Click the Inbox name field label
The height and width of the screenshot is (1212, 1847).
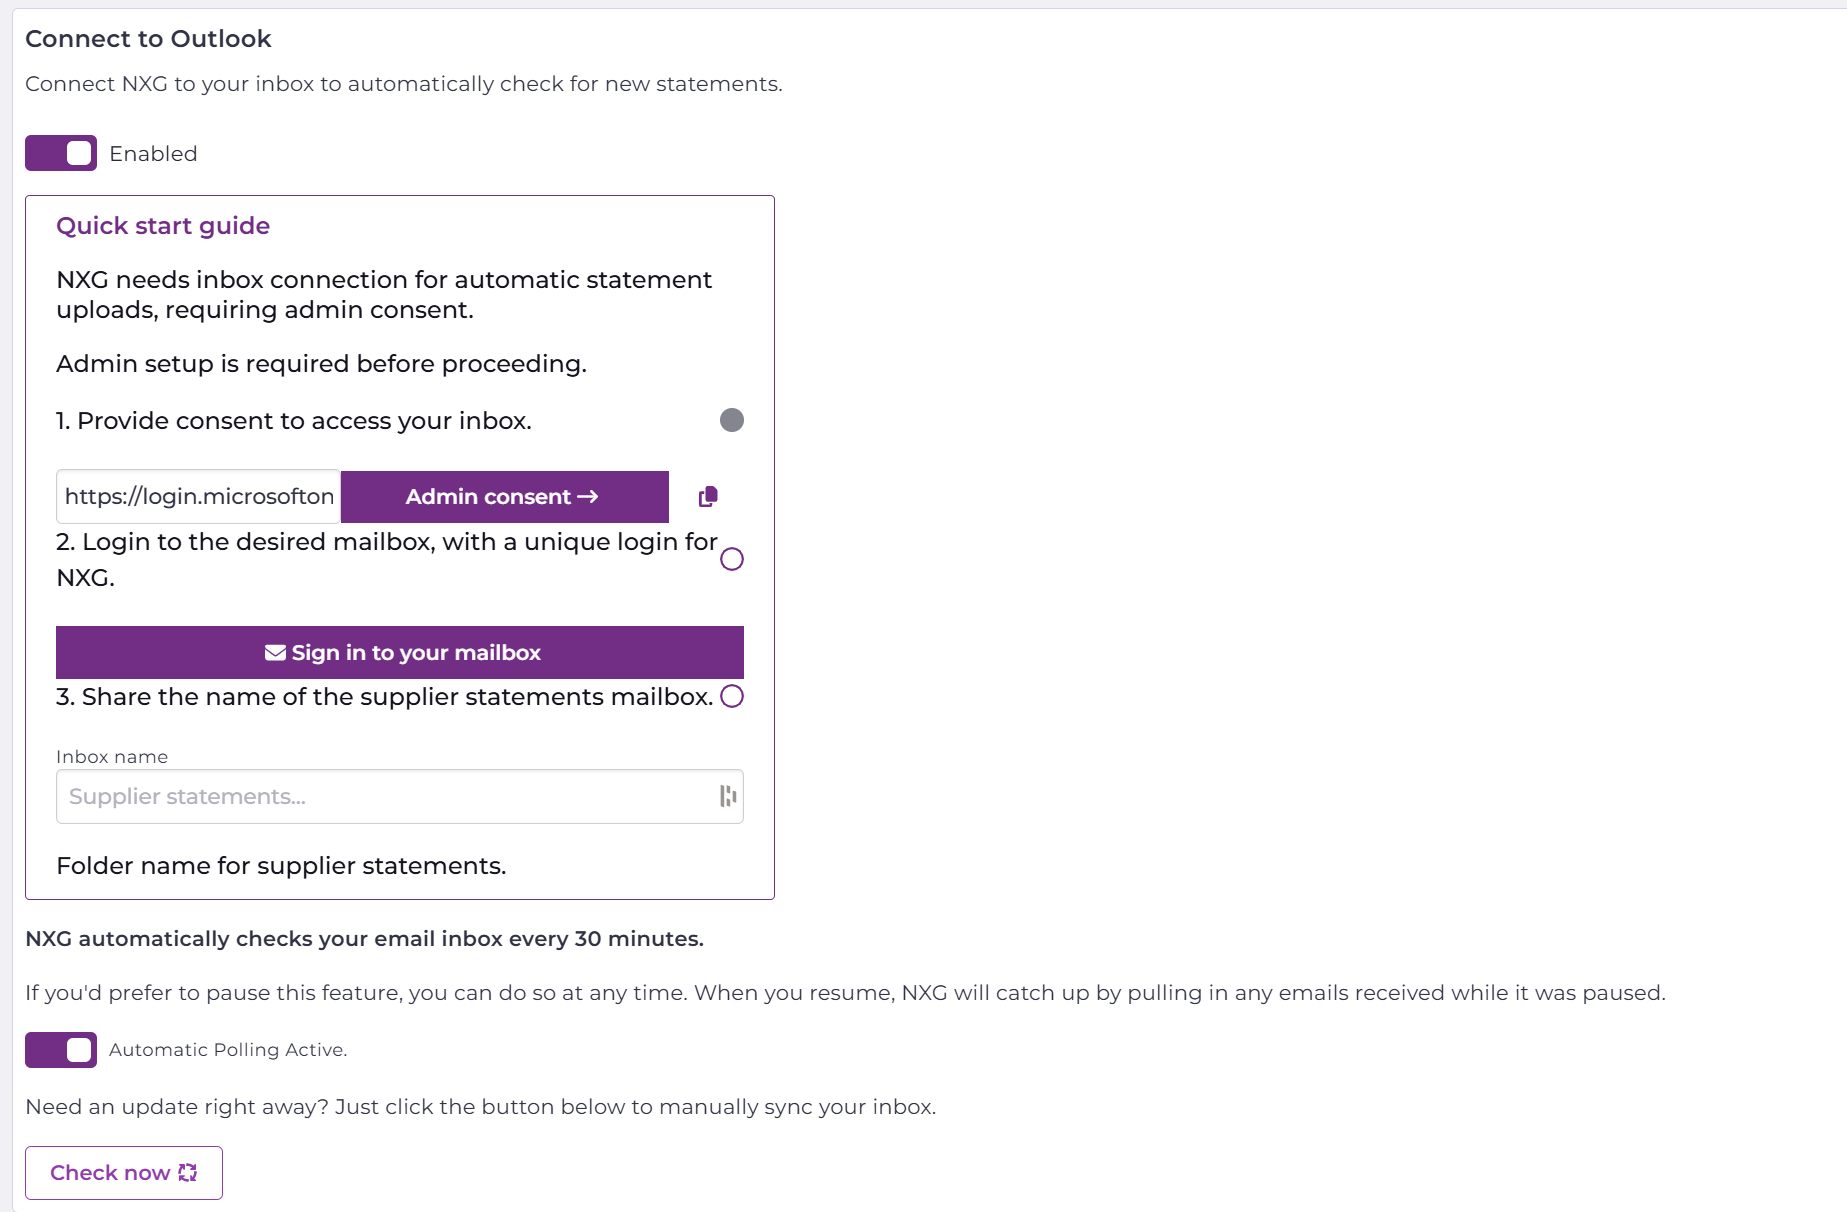pyautogui.click(x=112, y=757)
